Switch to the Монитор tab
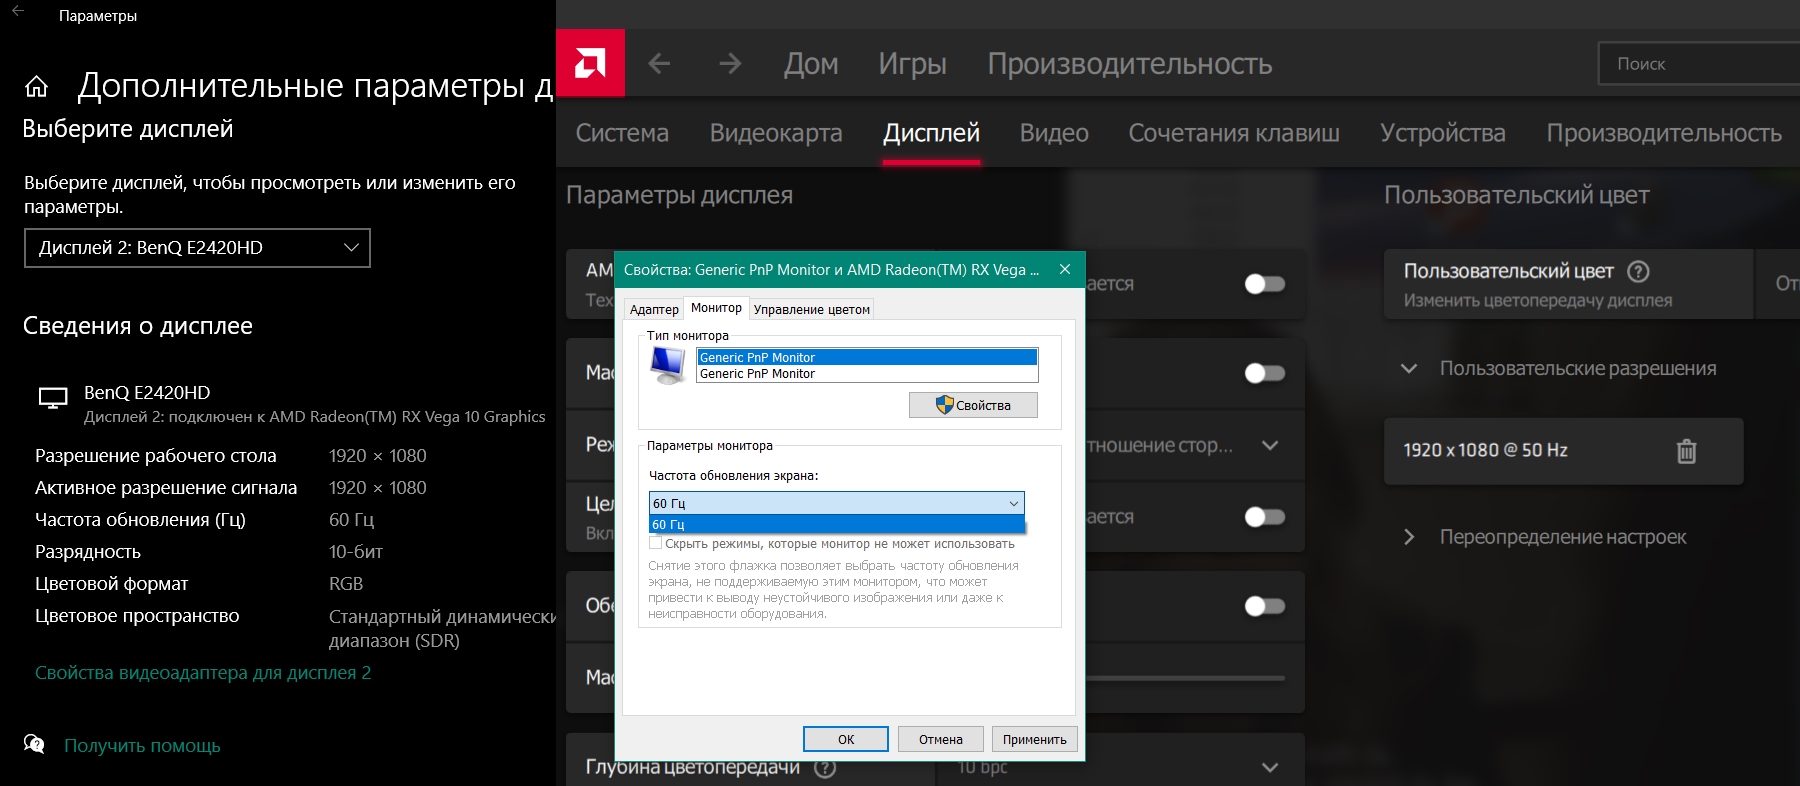 pyautogui.click(x=716, y=308)
